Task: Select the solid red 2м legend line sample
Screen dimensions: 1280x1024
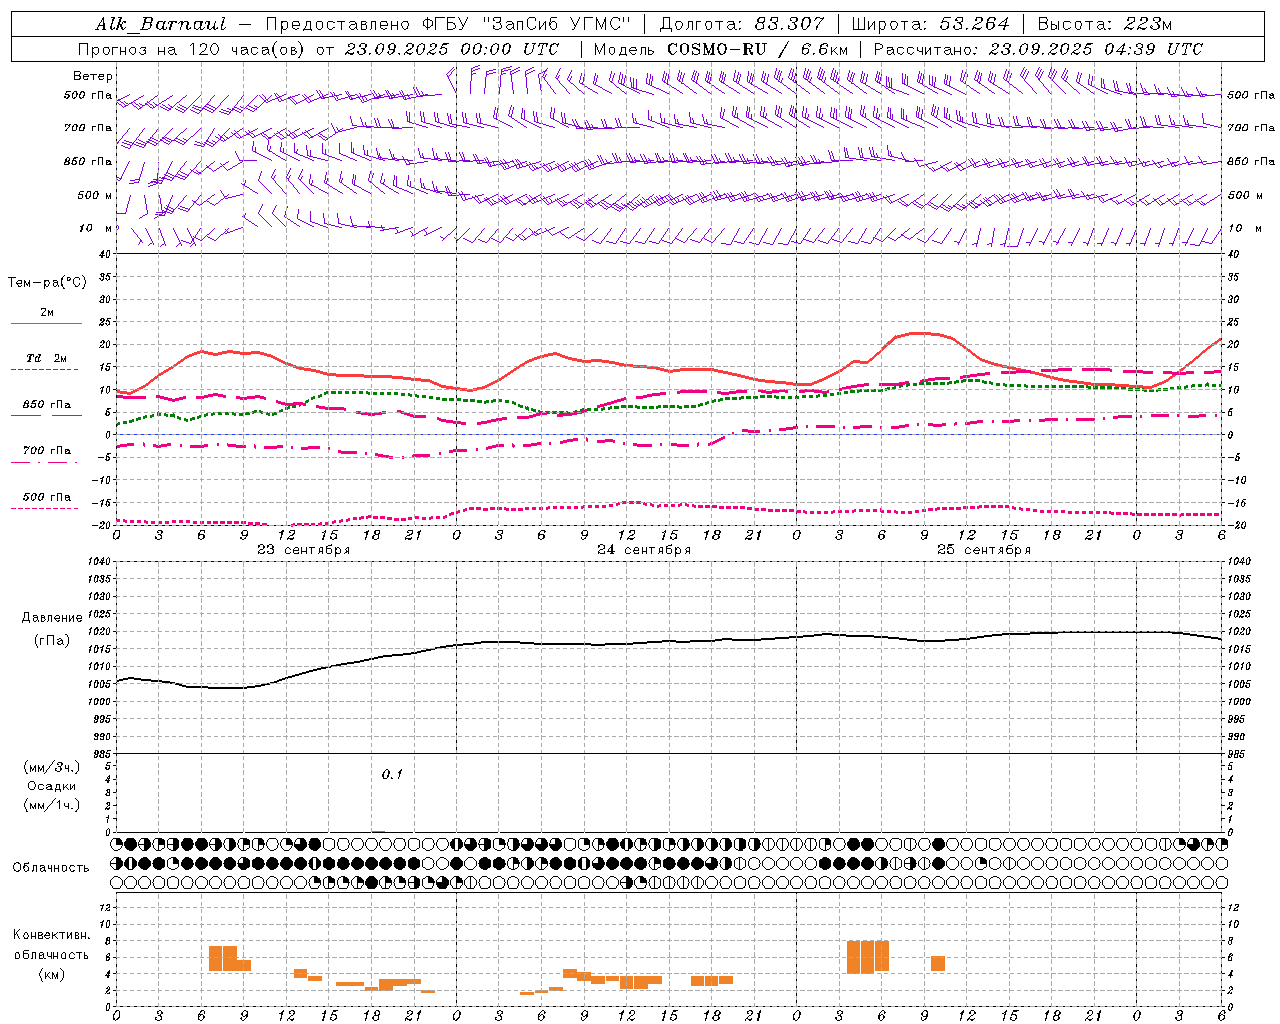Action: pyautogui.click(x=46, y=324)
